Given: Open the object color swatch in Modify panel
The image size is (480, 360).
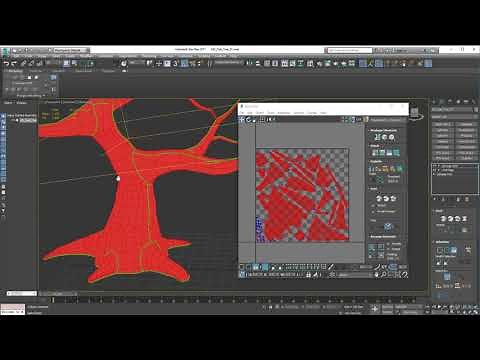Looking at the screenshot, I should [476, 109].
